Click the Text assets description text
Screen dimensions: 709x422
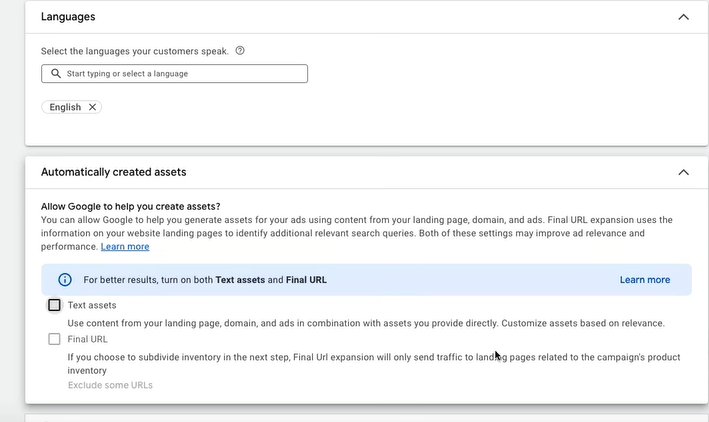366,323
